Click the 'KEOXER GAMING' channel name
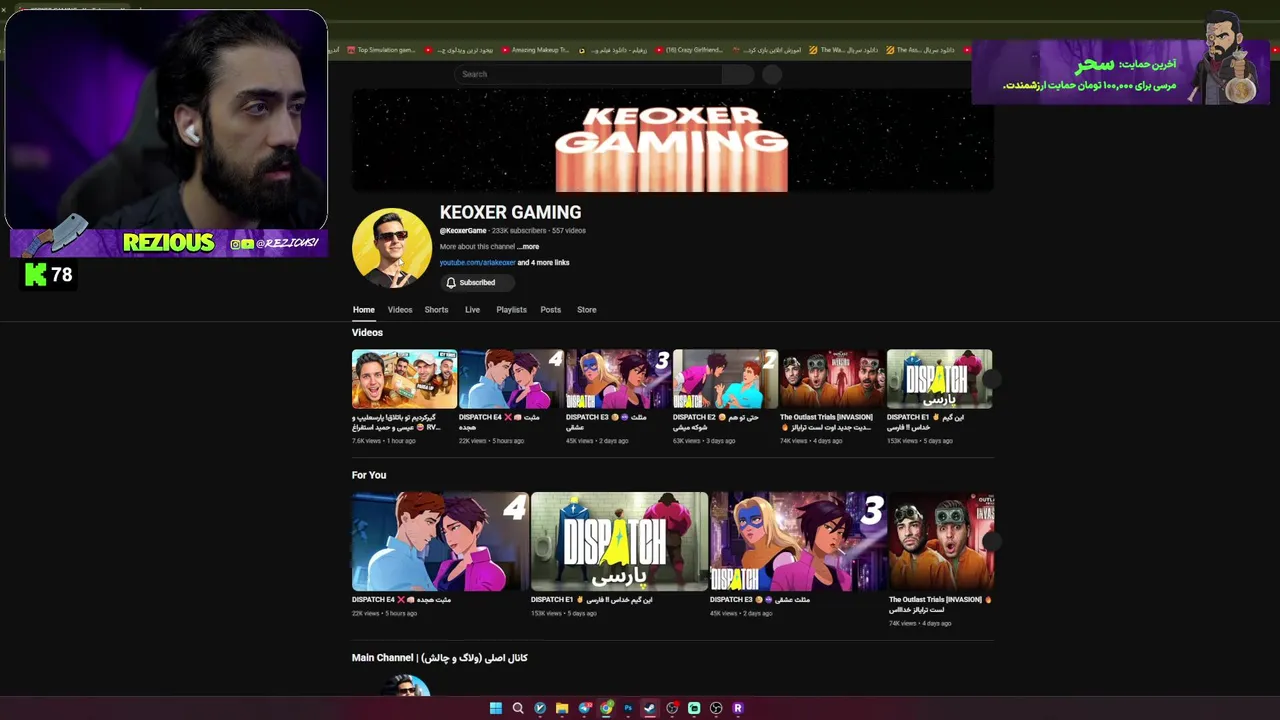The height and width of the screenshot is (720, 1280). (x=510, y=212)
